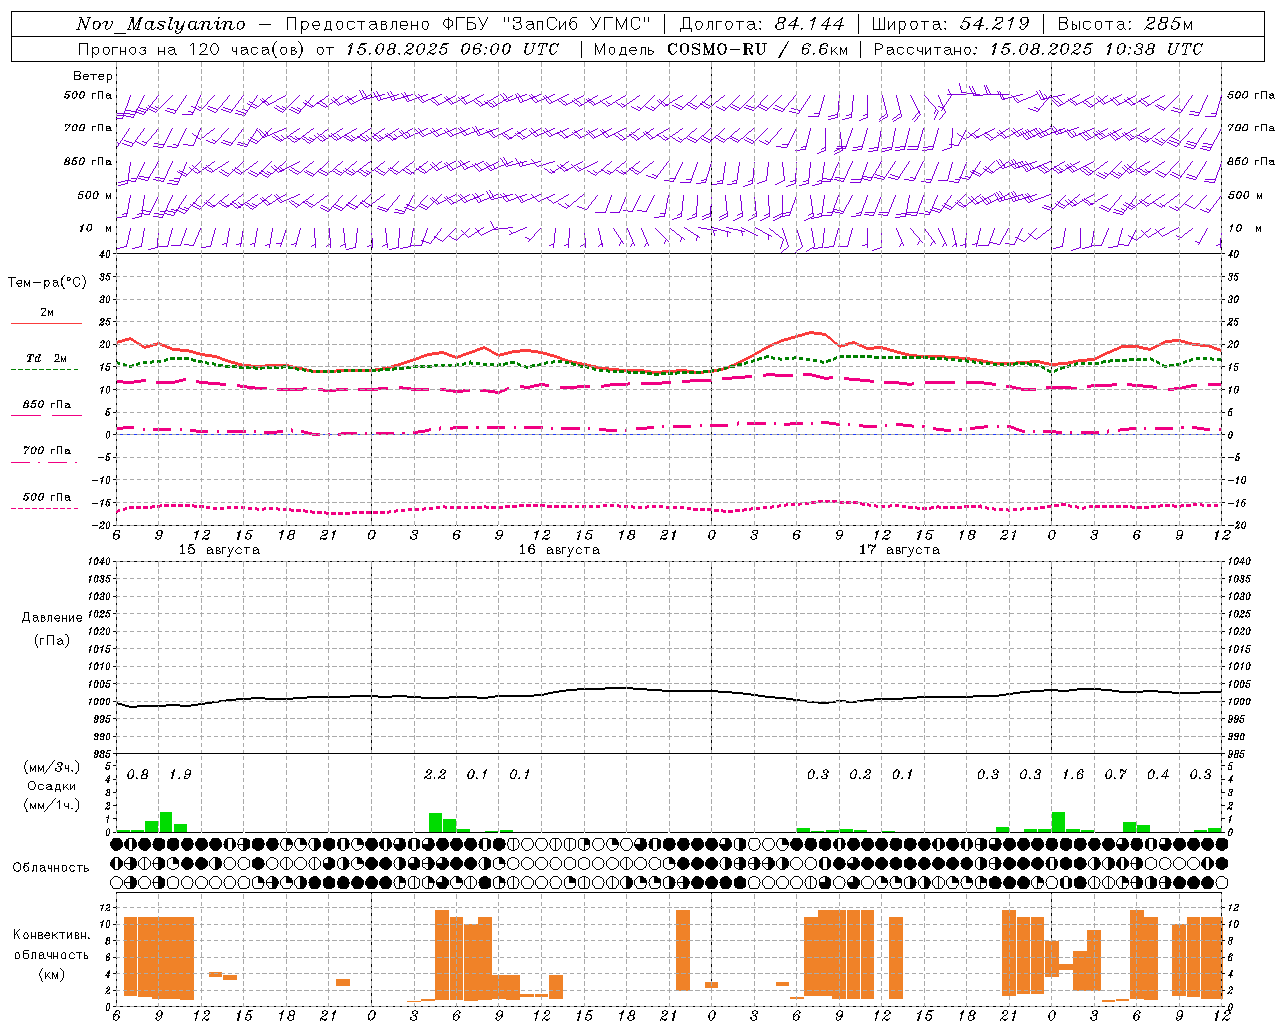Click the "15 августа" date label

pos(219,550)
